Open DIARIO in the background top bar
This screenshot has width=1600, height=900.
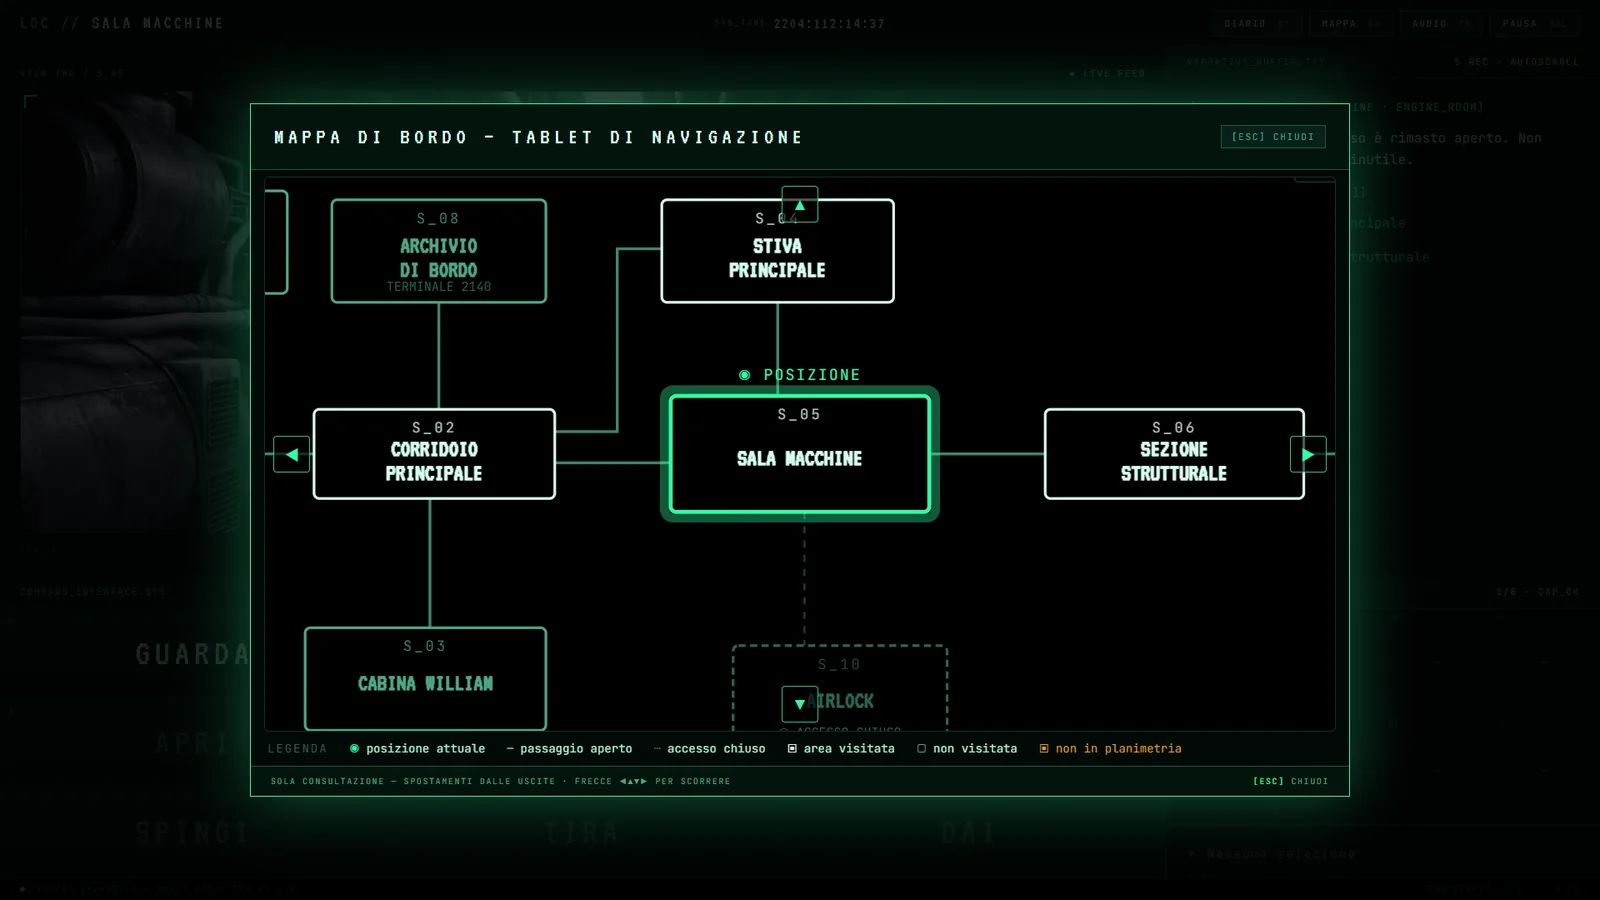coord(1257,23)
